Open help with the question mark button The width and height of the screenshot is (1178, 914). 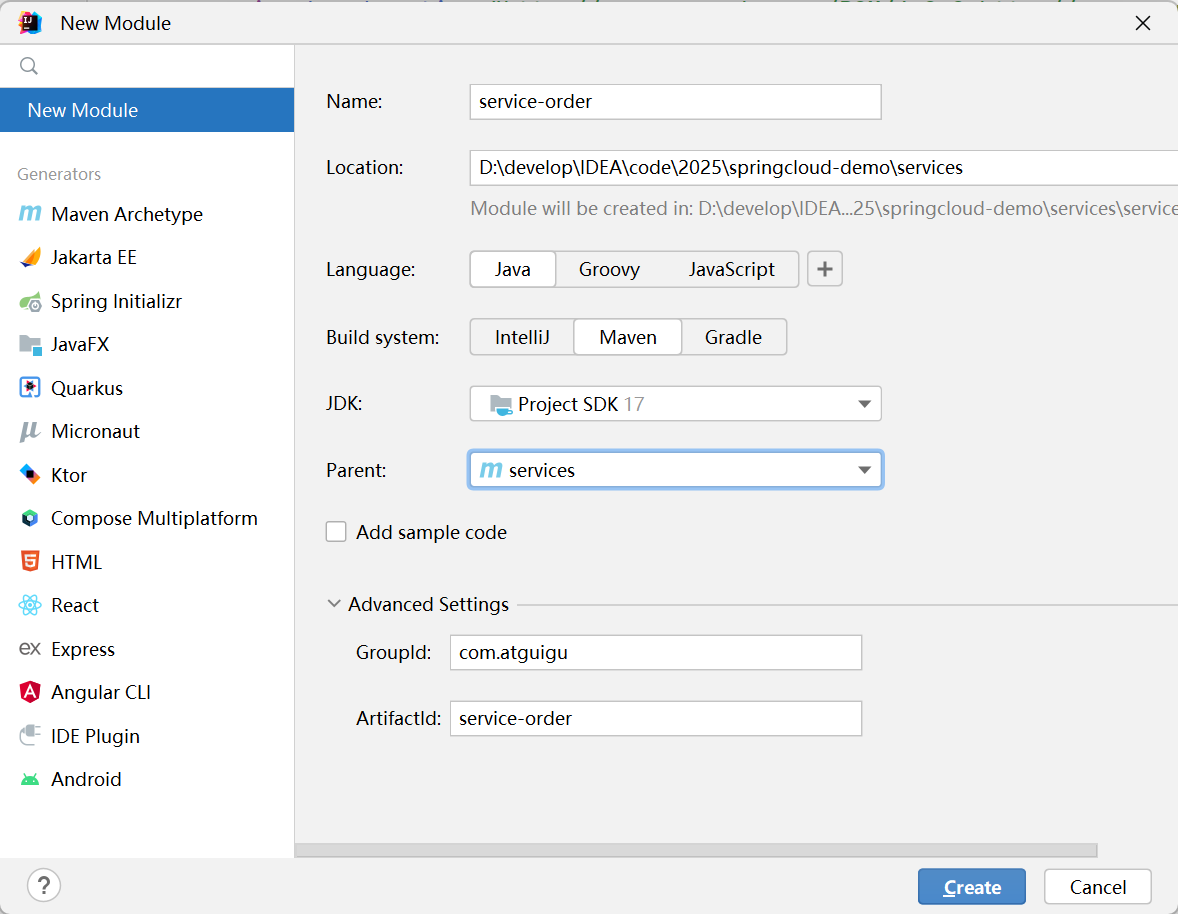pyautogui.click(x=44, y=885)
